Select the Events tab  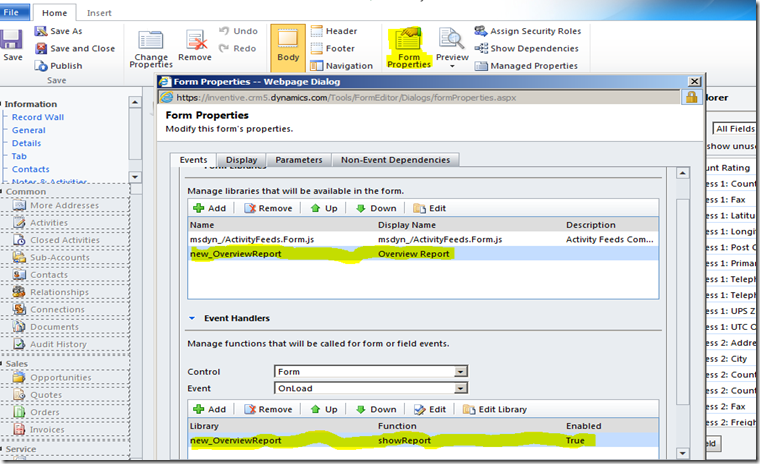pos(193,160)
